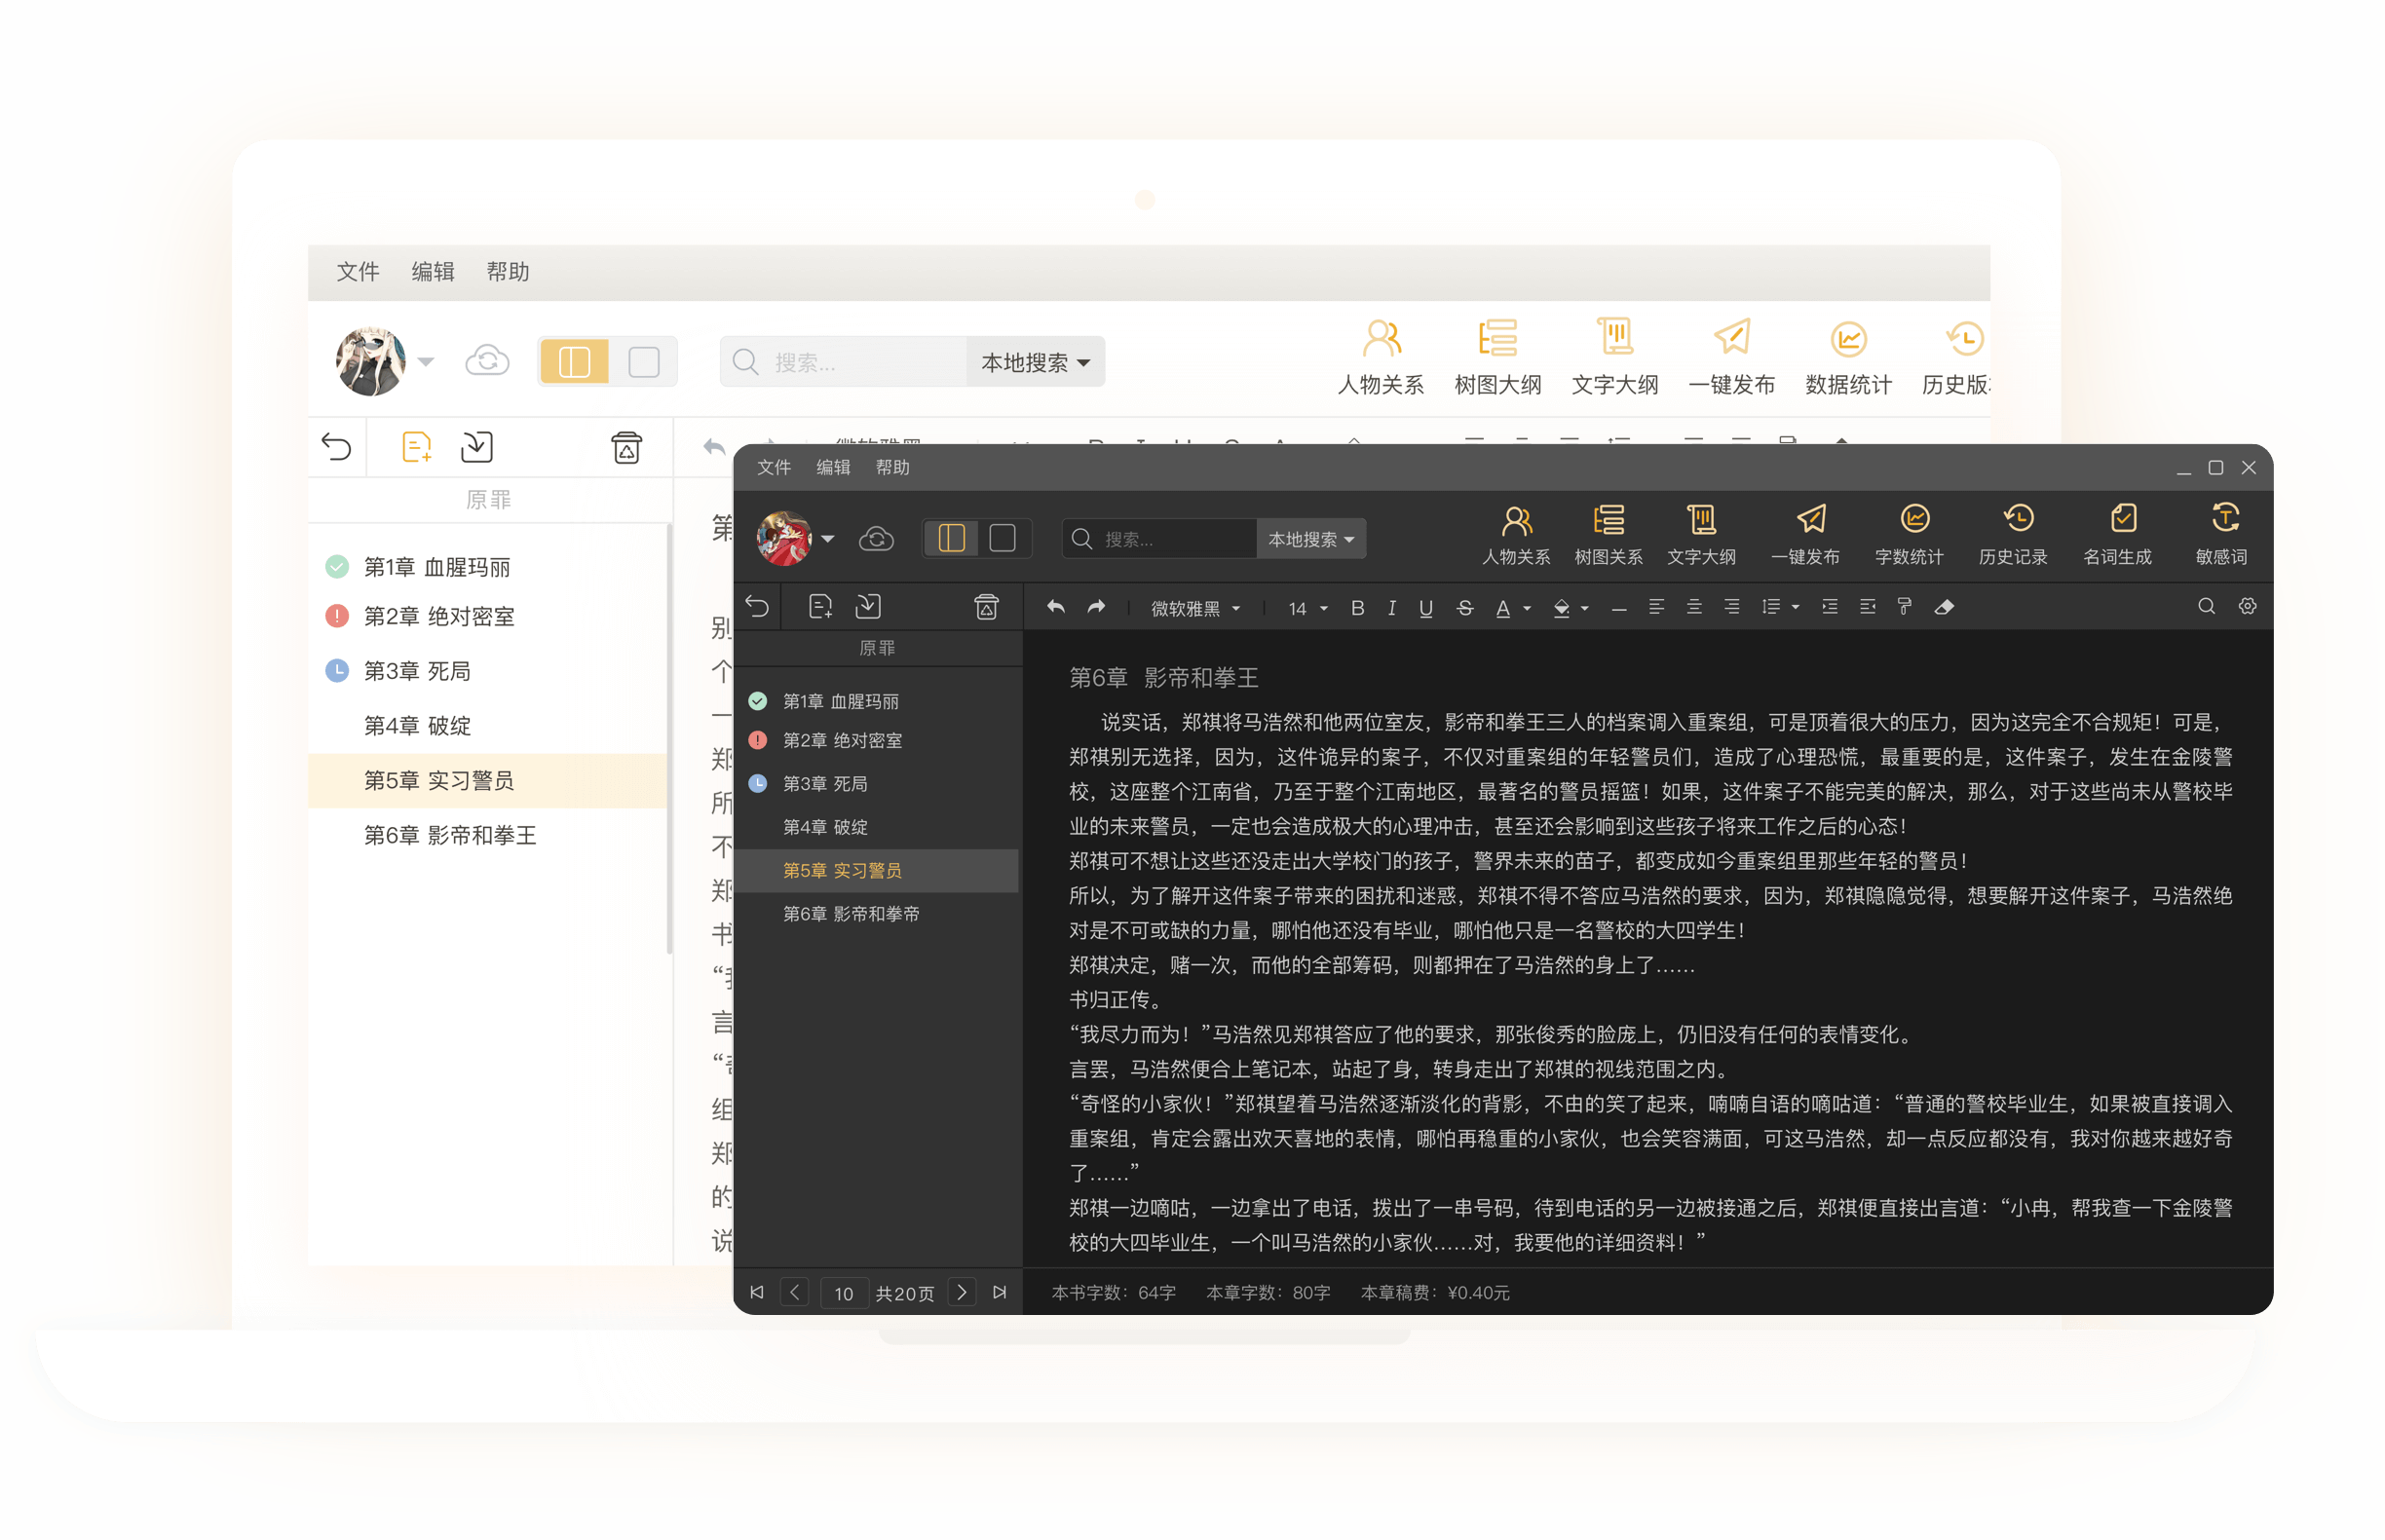This screenshot has width=2385, height=1540.
Task: Click the eraser clear formatting icon
Action: [x=1944, y=607]
